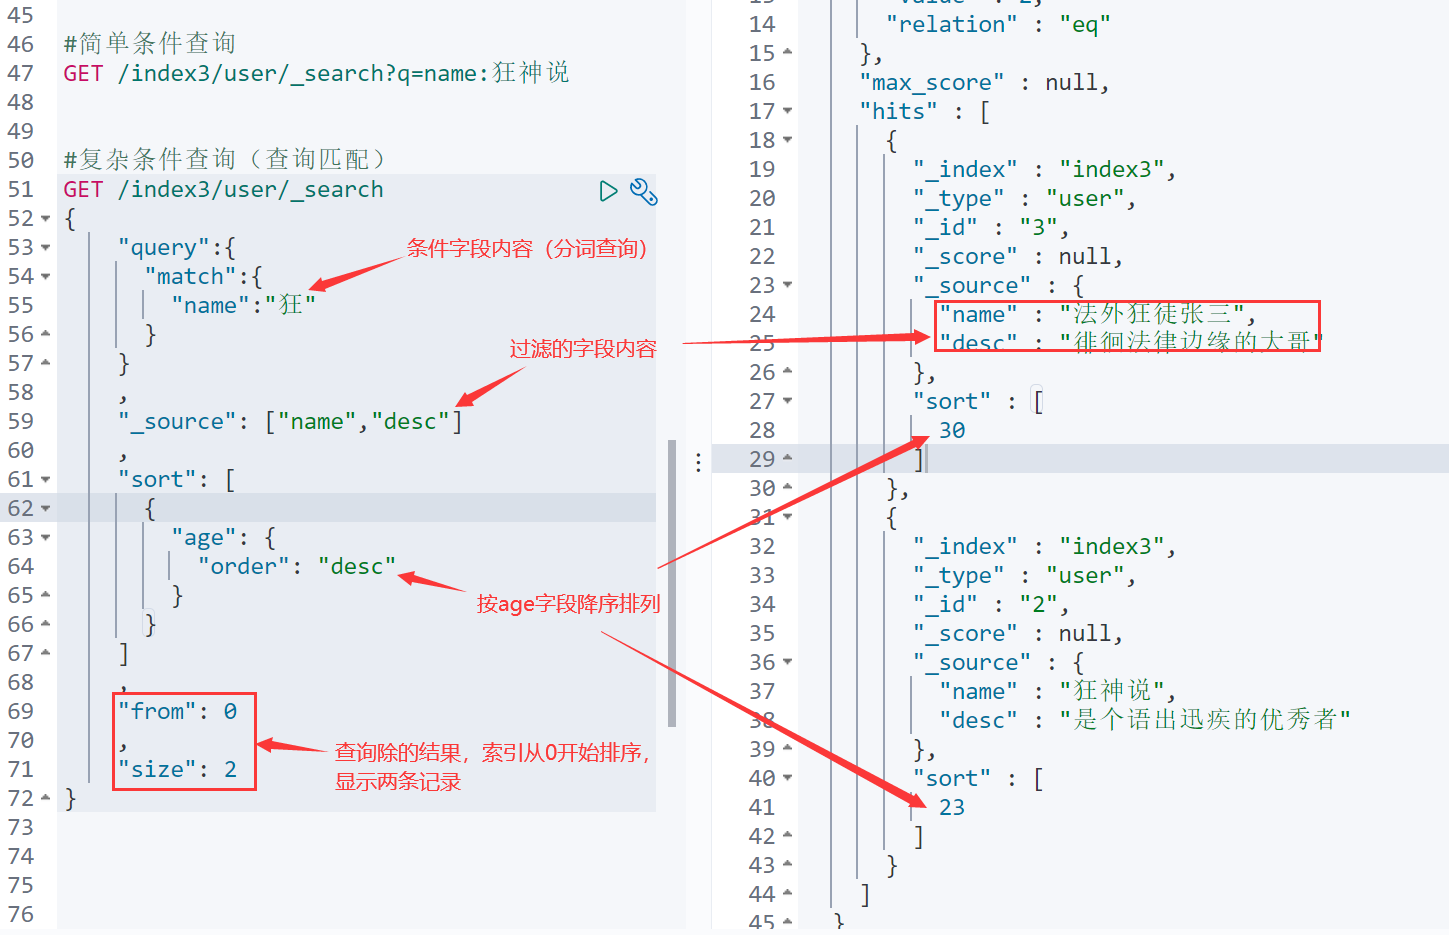Click the fold arrow at response line 30

coord(788,487)
